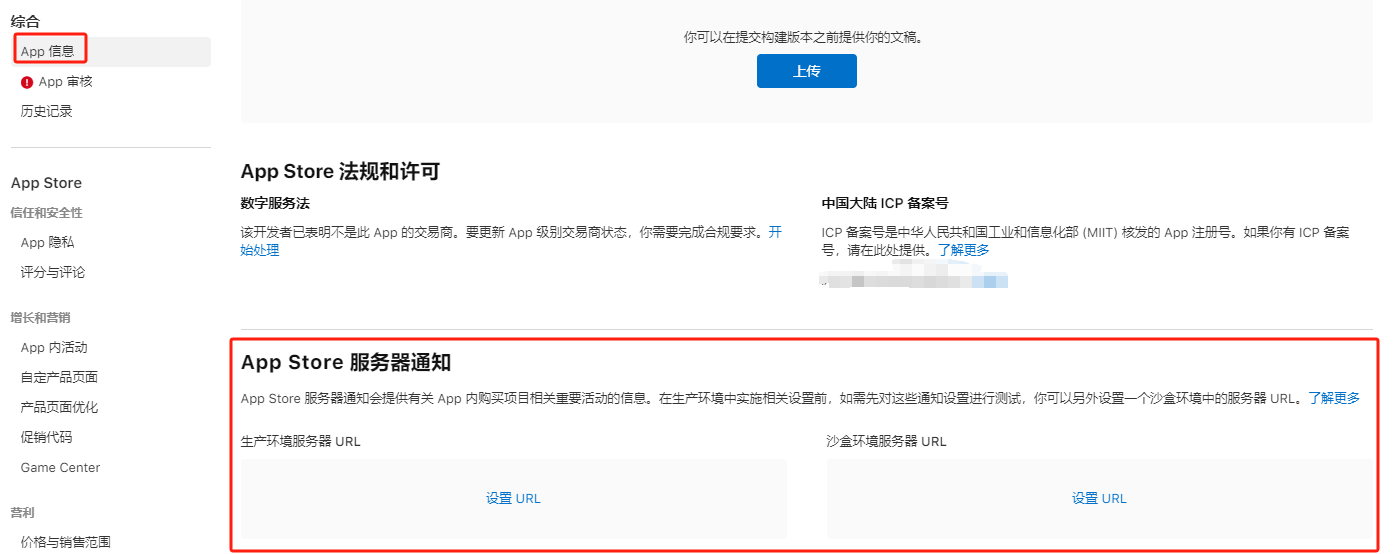Open 促销代码 in the sidebar
This screenshot has width=1393, height=554.
point(47,437)
